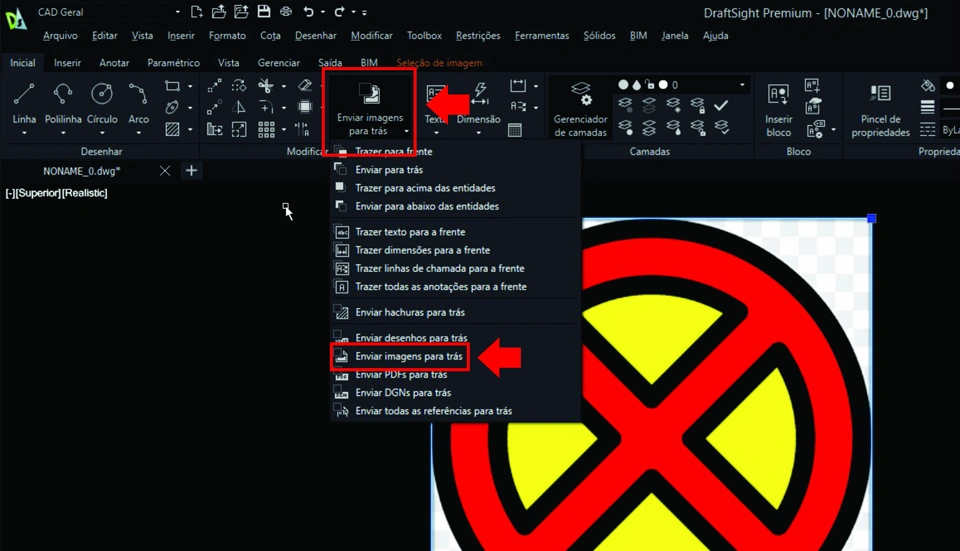Choose Trazer dimensões para a frente
Image resolution: width=960 pixels, height=551 pixels.
click(x=455, y=250)
